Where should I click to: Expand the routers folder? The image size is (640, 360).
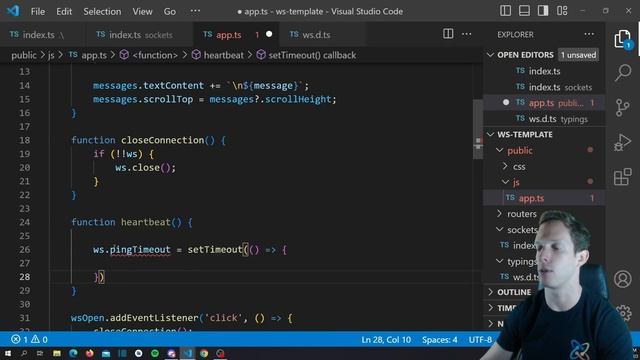(500, 213)
